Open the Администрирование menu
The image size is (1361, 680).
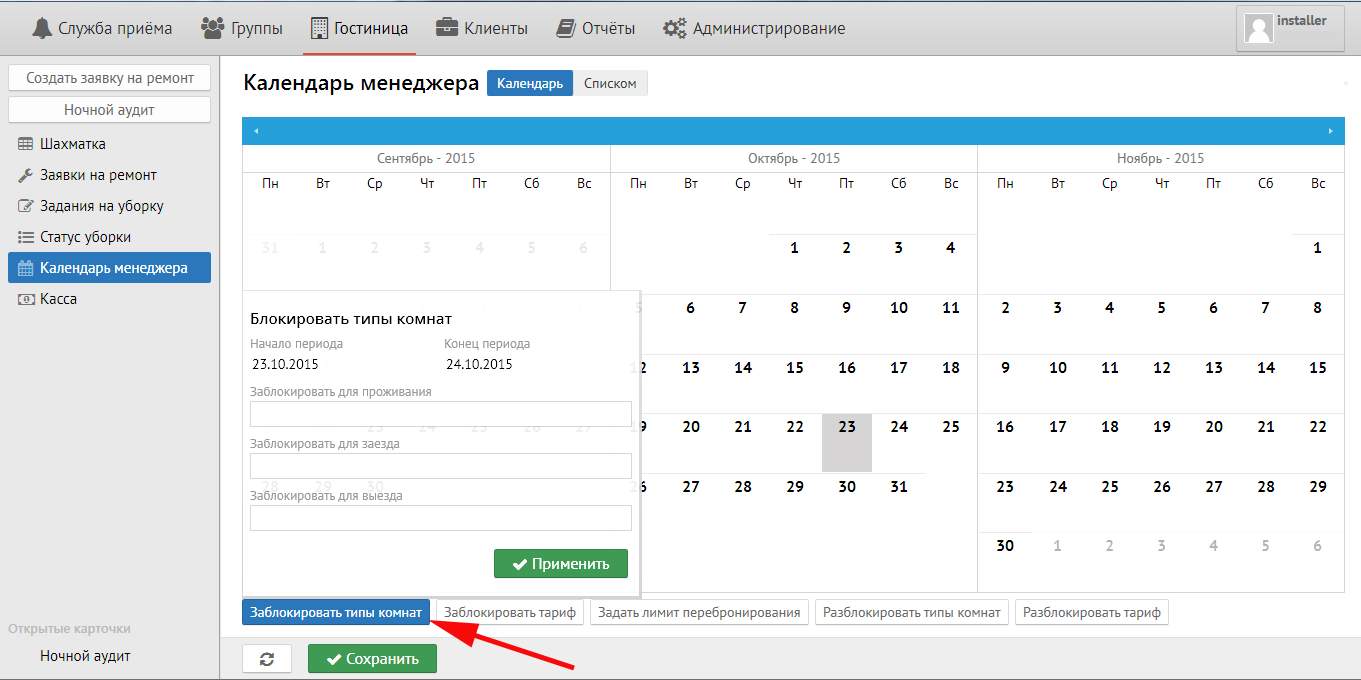click(754, 28)
